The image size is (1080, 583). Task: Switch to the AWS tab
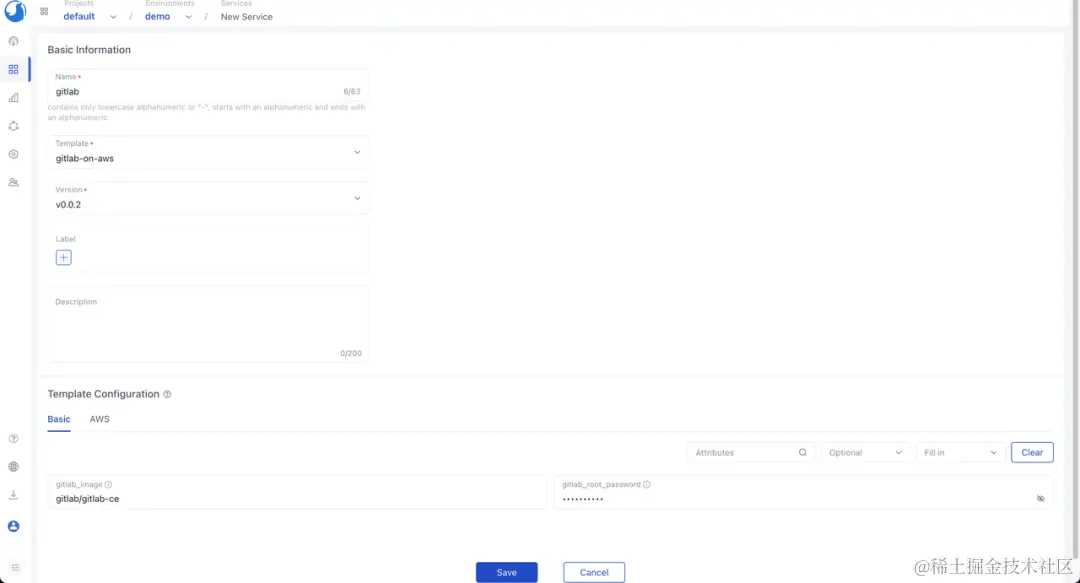click(99, 419)
